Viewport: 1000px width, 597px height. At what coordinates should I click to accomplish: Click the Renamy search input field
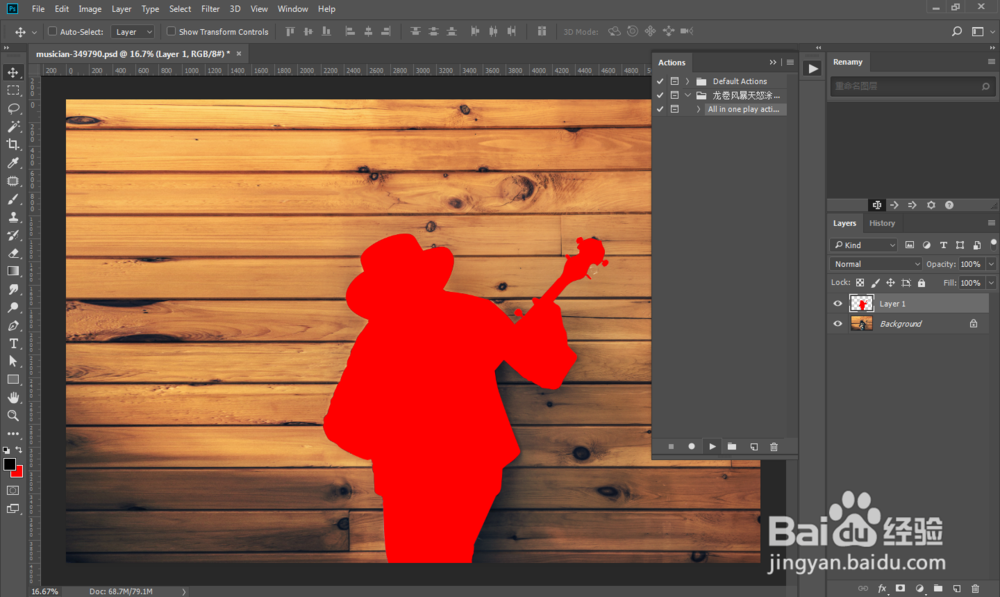pyautogui.click(x=911, y=86)
